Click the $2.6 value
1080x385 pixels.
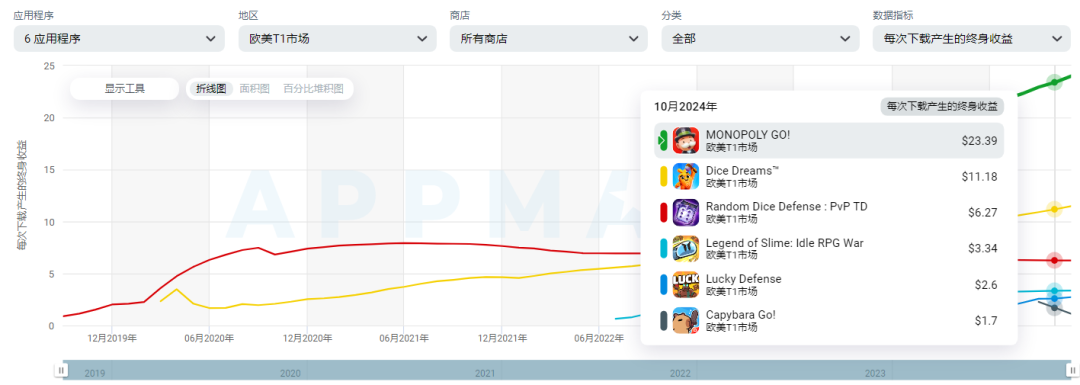pyautogui.click(x=986, y=284)
